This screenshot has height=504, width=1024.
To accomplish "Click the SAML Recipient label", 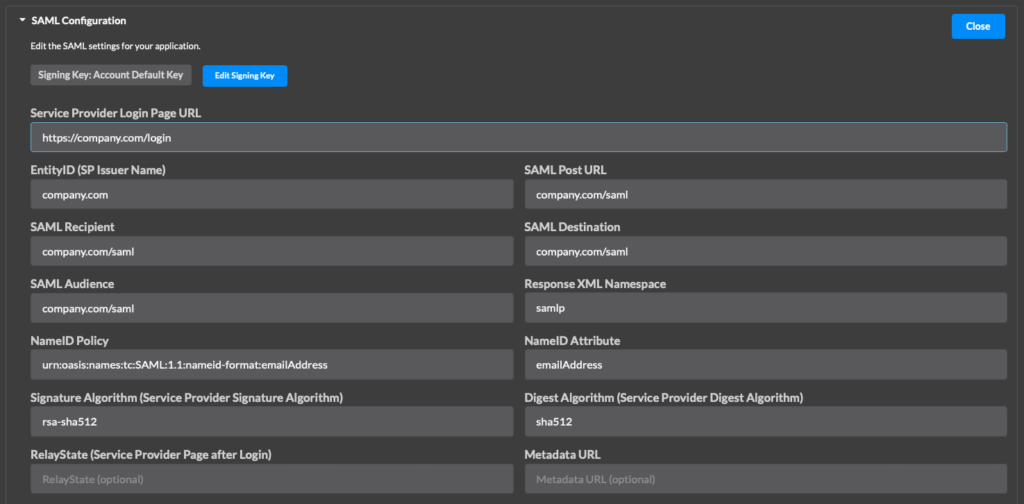I will tap(72, 227).
